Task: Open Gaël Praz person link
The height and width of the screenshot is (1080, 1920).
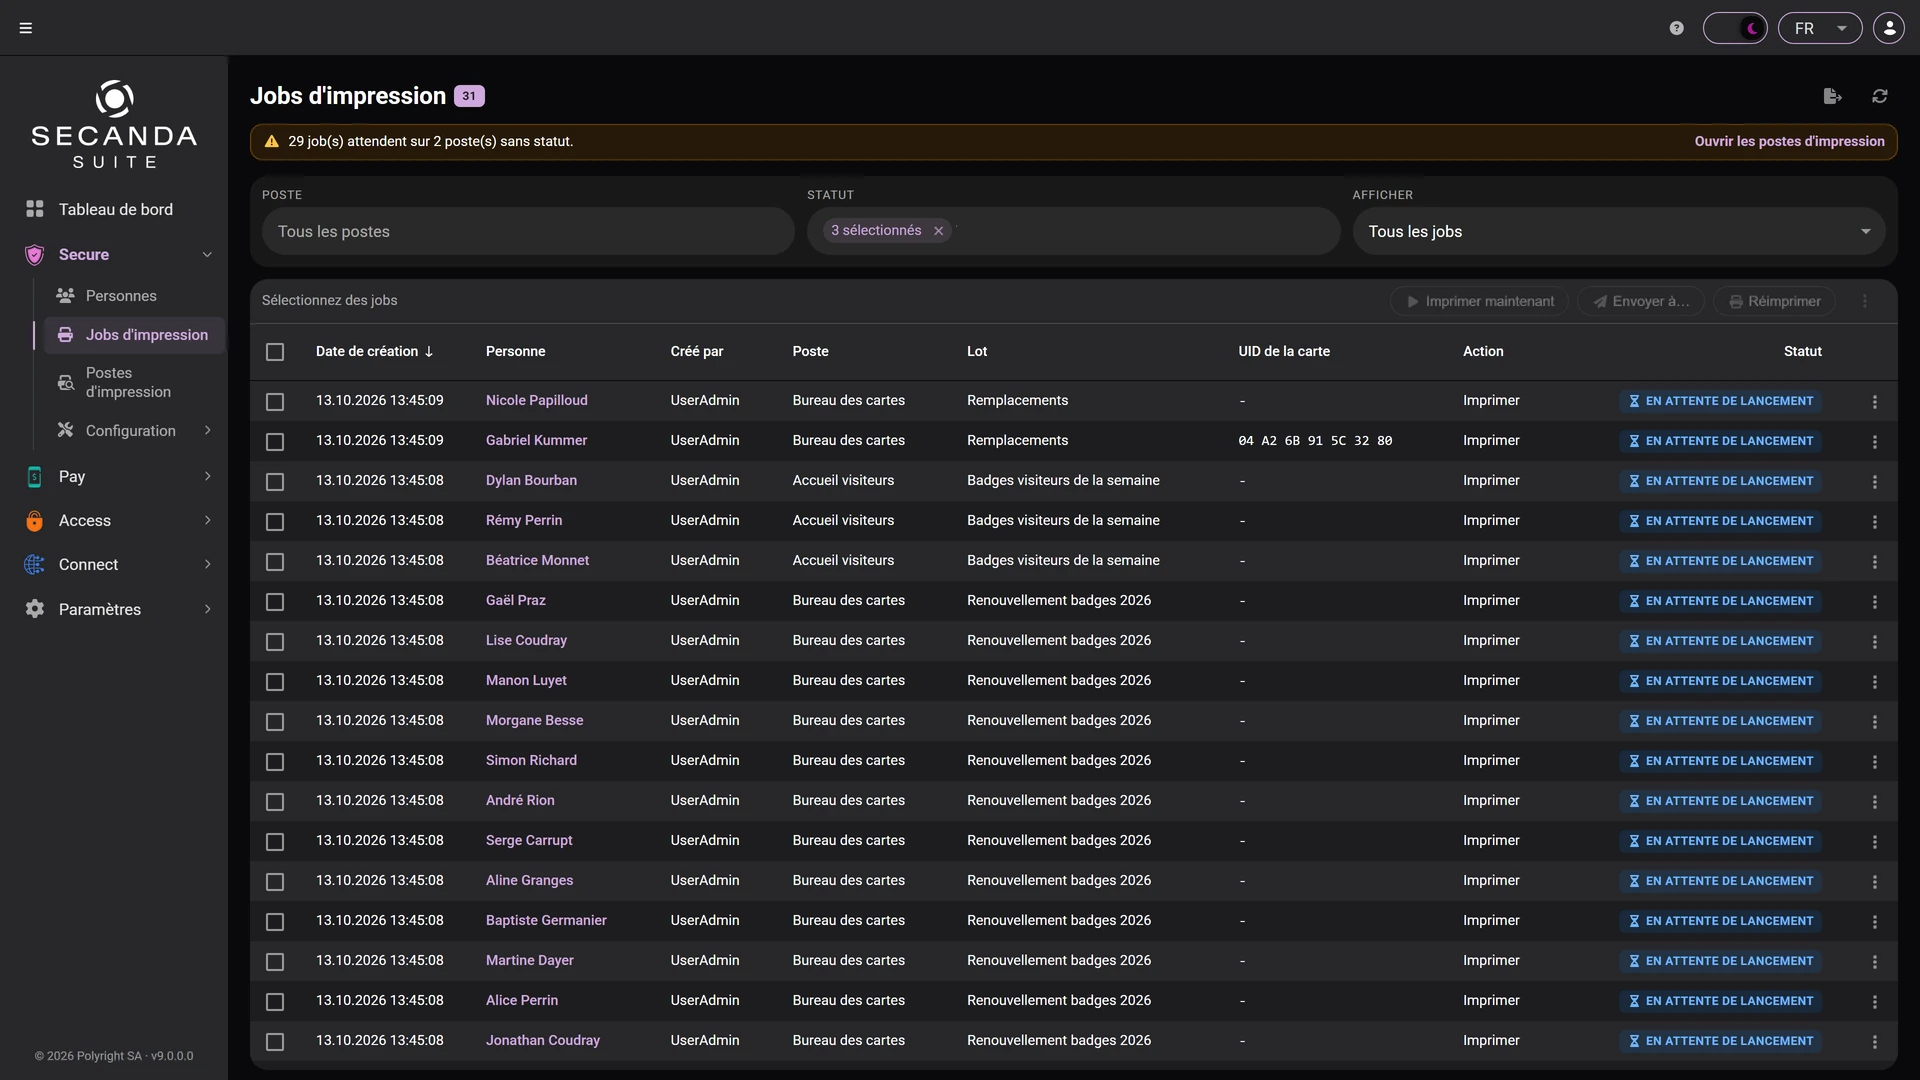Action: [516, 600]
